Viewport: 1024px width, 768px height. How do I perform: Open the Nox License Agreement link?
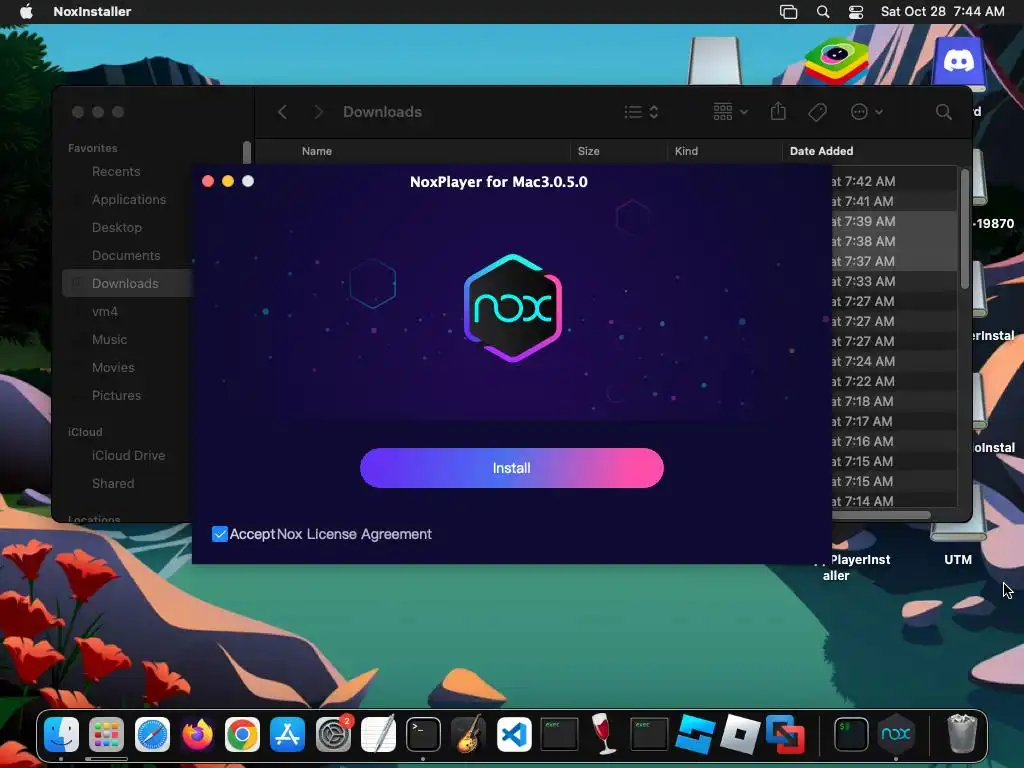tap(354, 534)
